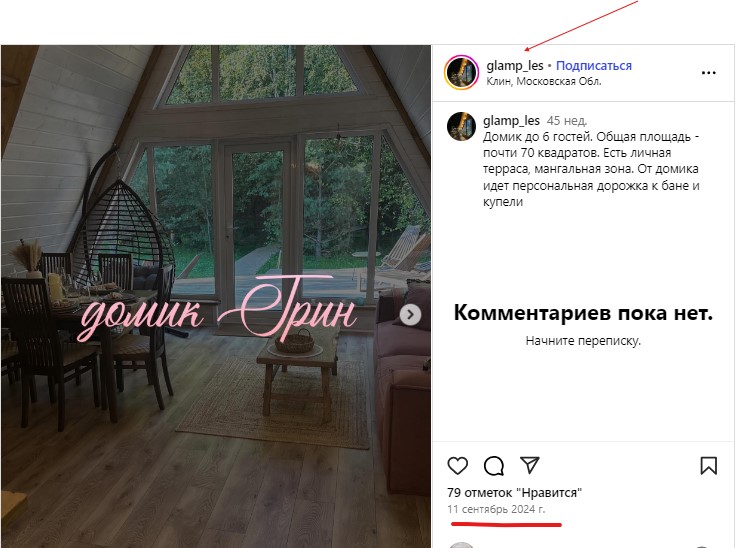Viewport: 736px width, 548px height.
Task: Open the three-dot more options menu
Action: [708, 73]
